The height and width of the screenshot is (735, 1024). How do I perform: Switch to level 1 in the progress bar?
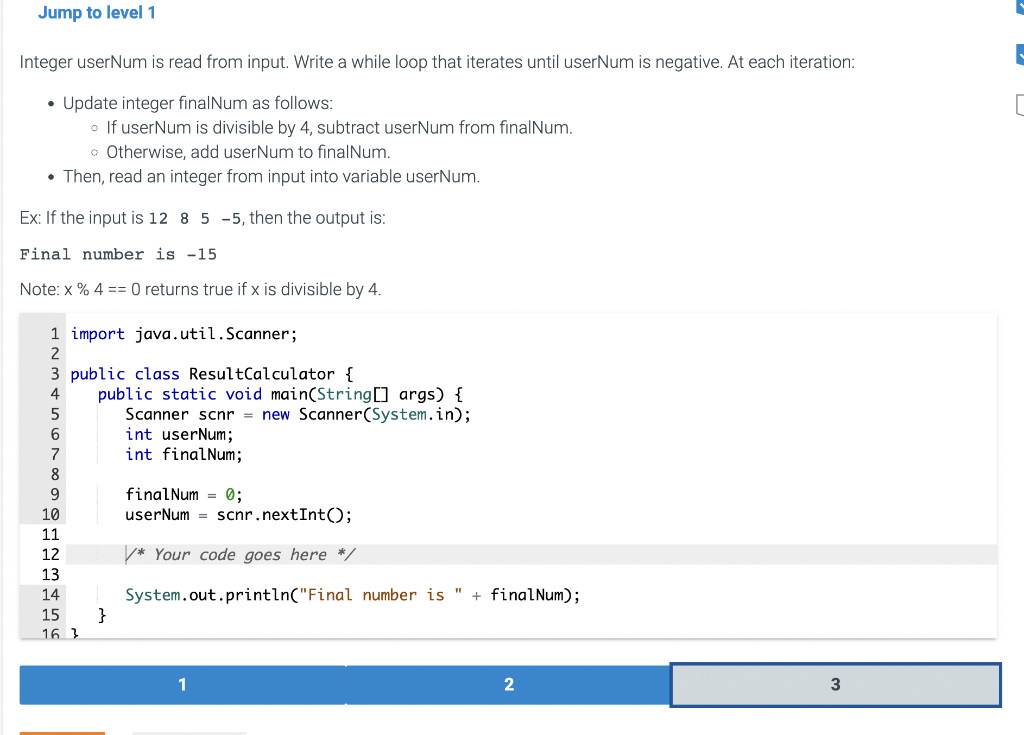pyautogui.click(x=182, y=684)
